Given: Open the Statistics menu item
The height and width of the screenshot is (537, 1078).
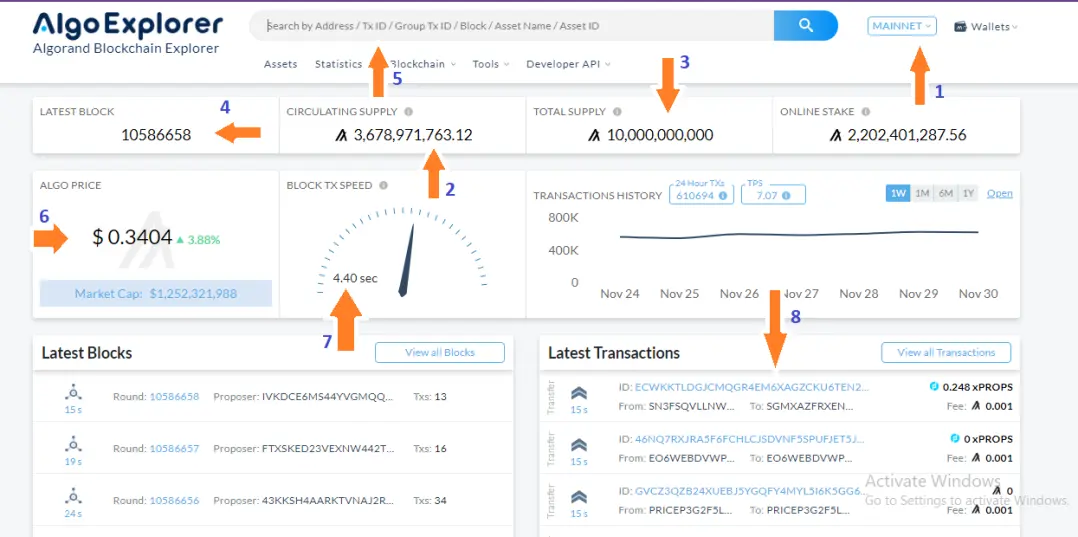Looking at the screenshot, I should coord(338,64).
